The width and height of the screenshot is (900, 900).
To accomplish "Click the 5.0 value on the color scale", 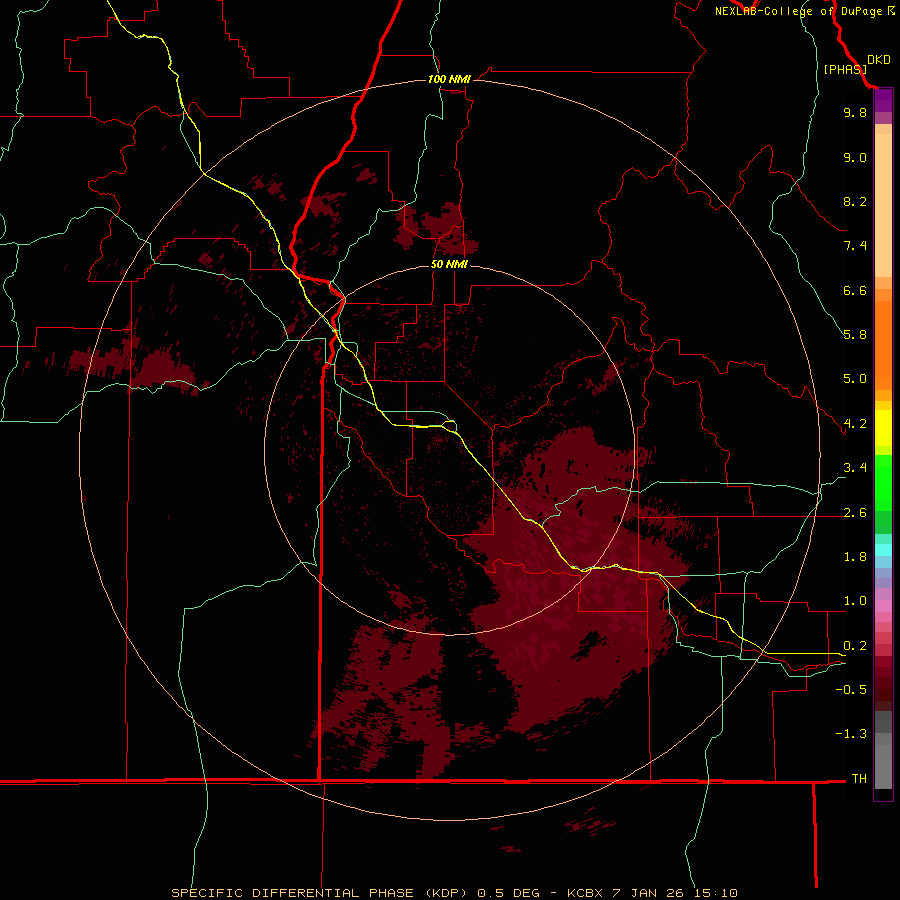I will 855,379.
